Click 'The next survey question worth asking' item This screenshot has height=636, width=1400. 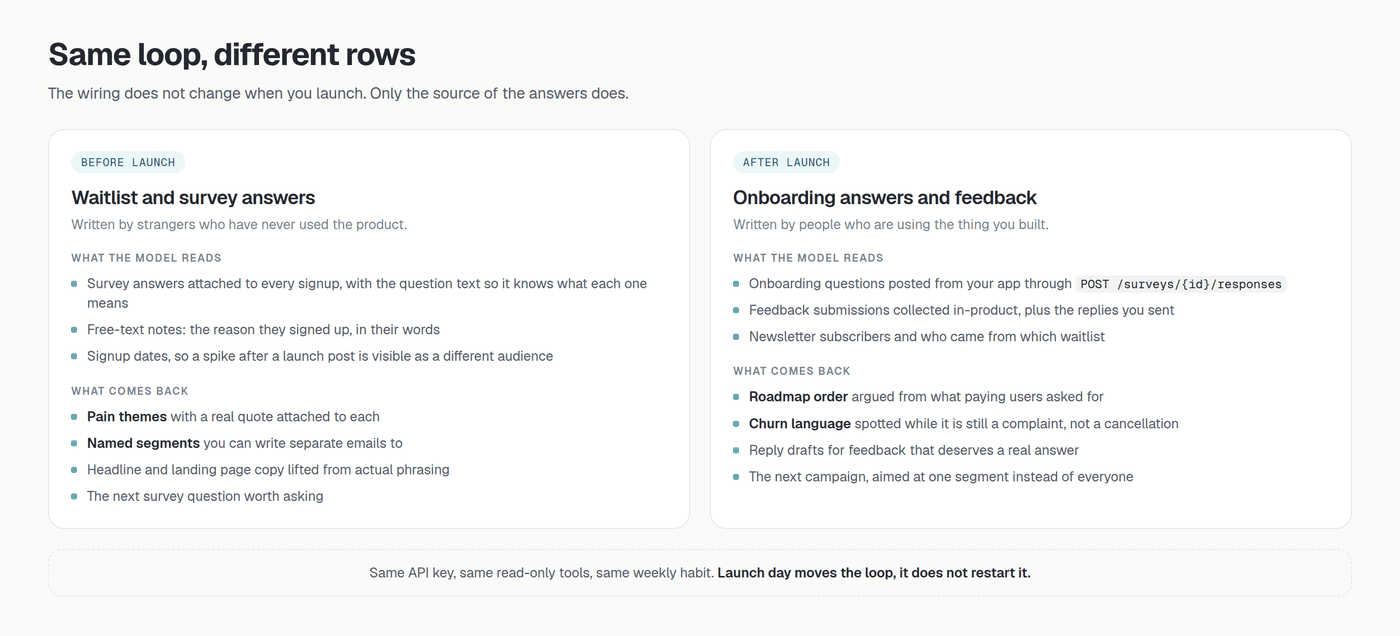tap(205, 496)
